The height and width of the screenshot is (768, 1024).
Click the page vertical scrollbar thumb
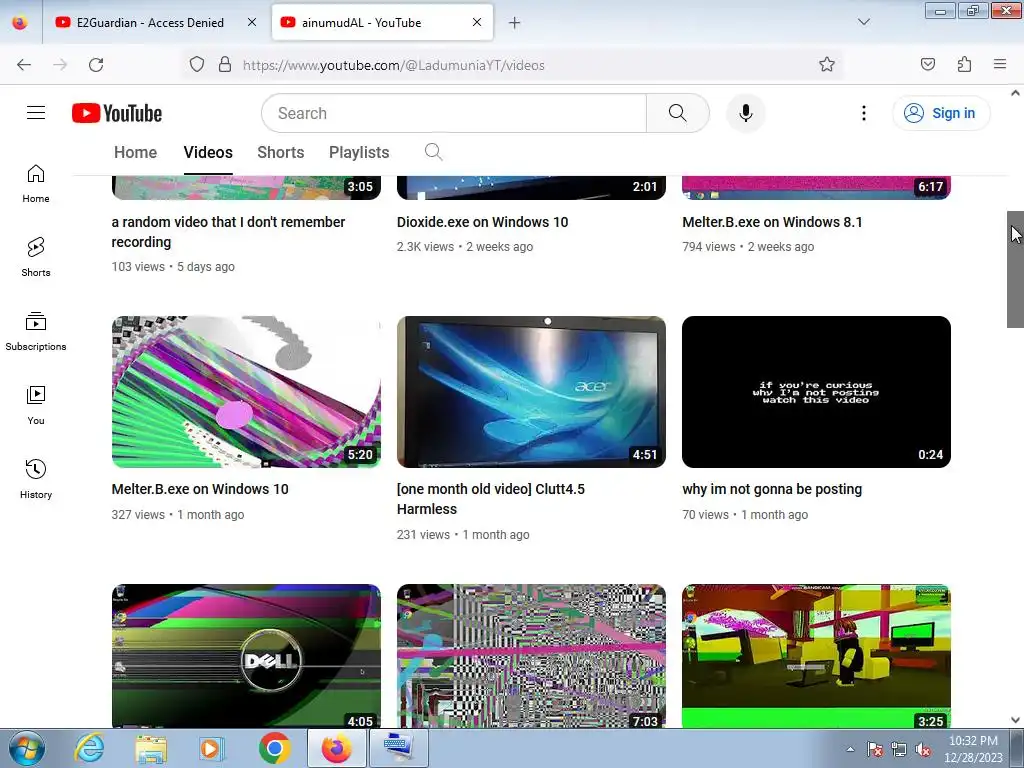(x=1015, y=269)
